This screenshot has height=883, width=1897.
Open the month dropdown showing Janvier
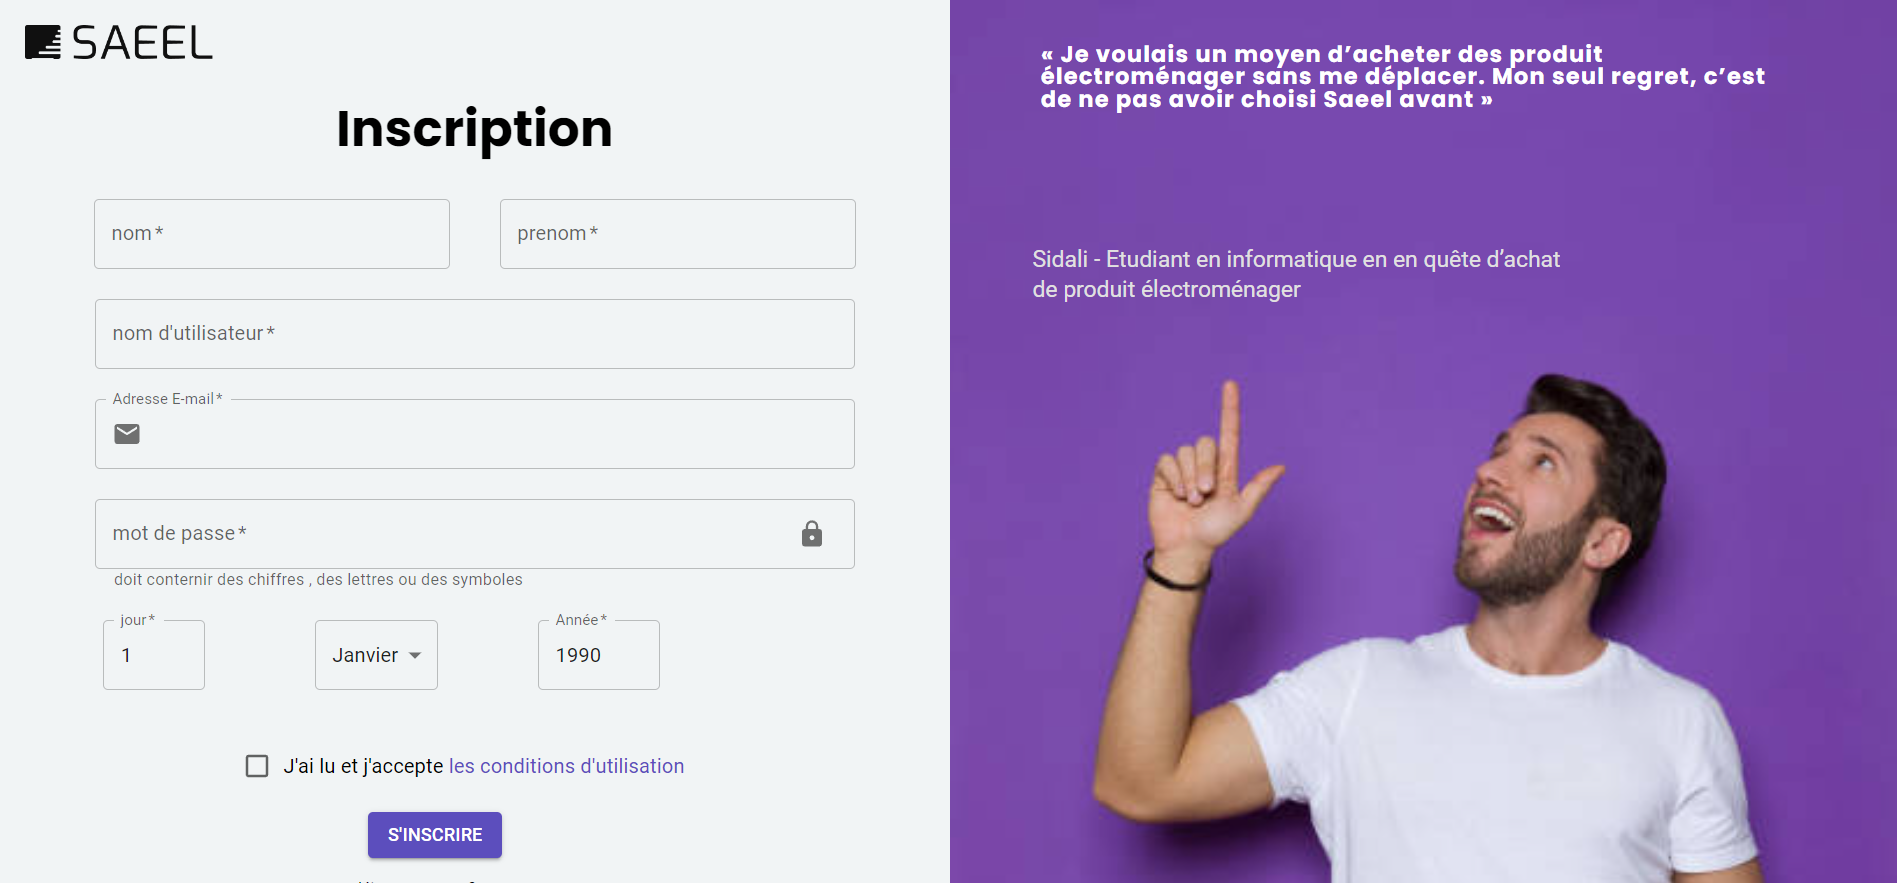376,655
